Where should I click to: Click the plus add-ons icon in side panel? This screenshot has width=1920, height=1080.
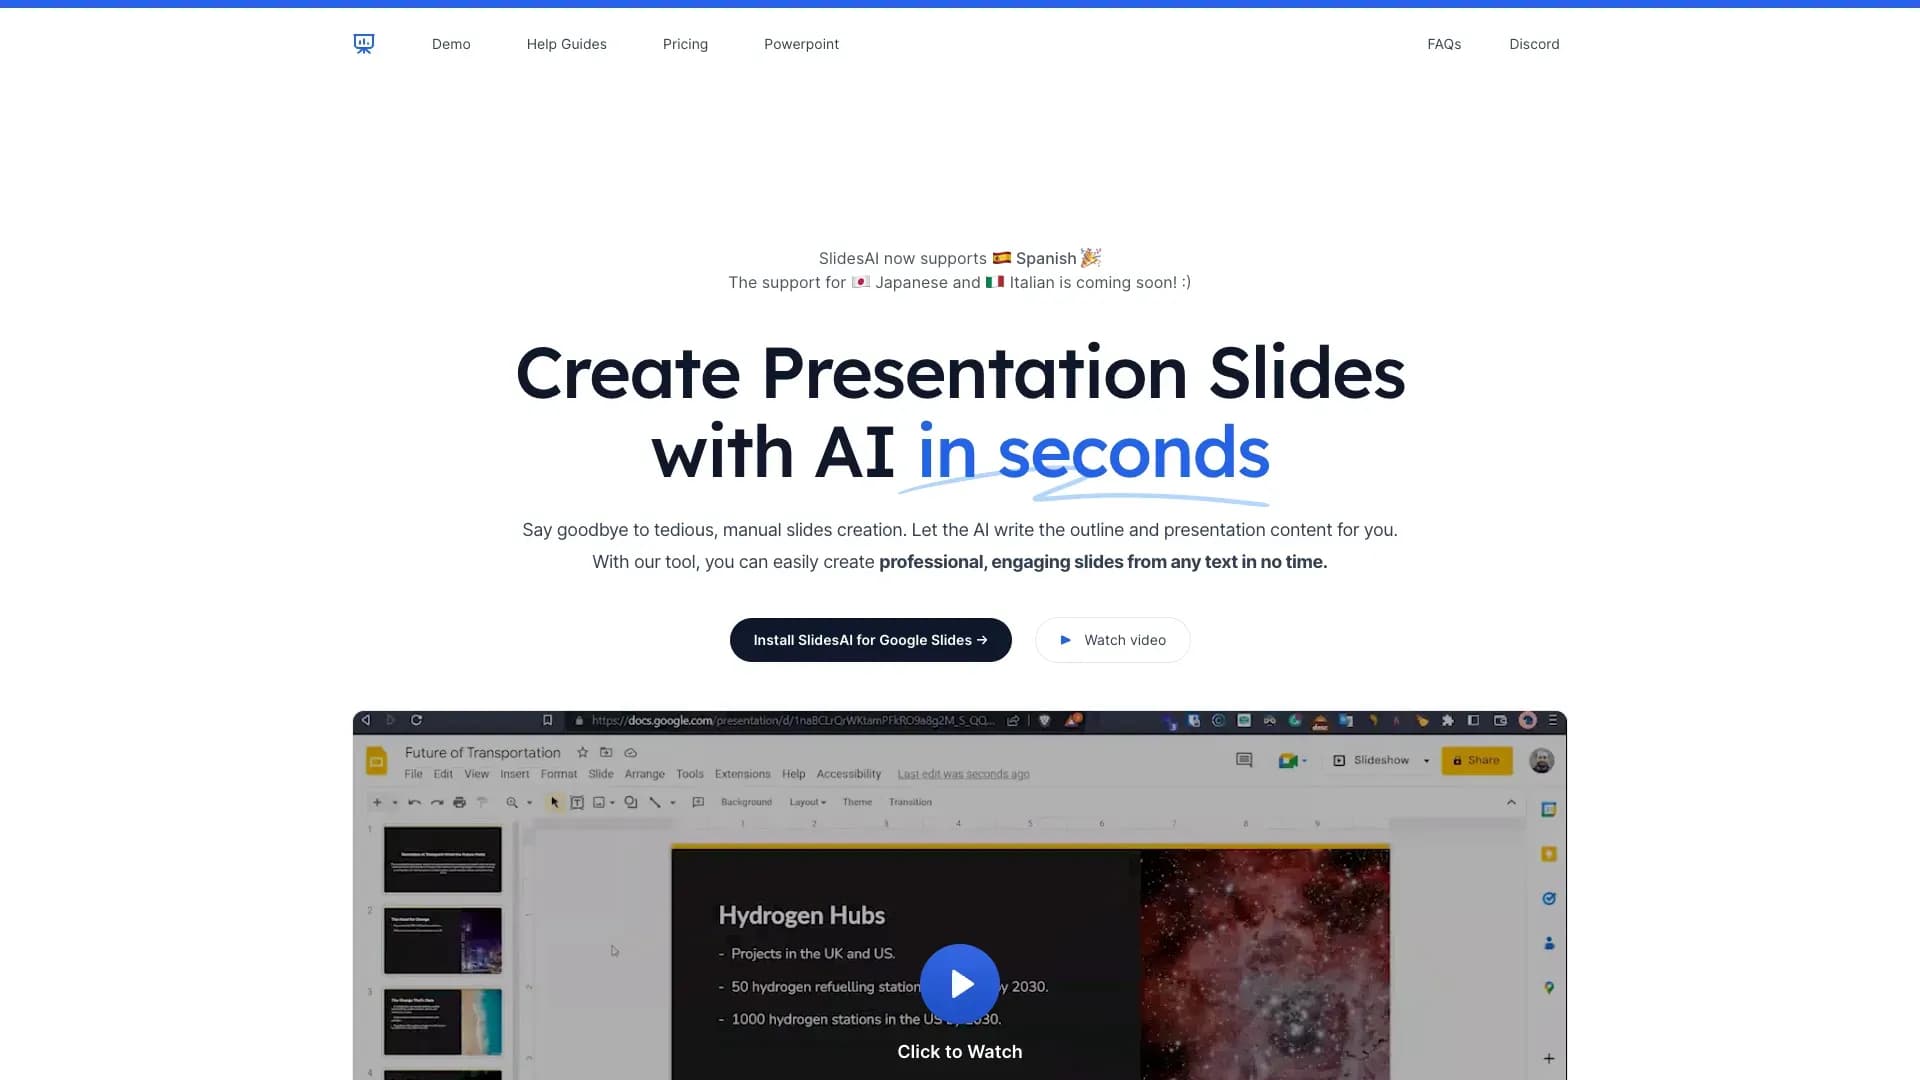tap(1549, 1058)
